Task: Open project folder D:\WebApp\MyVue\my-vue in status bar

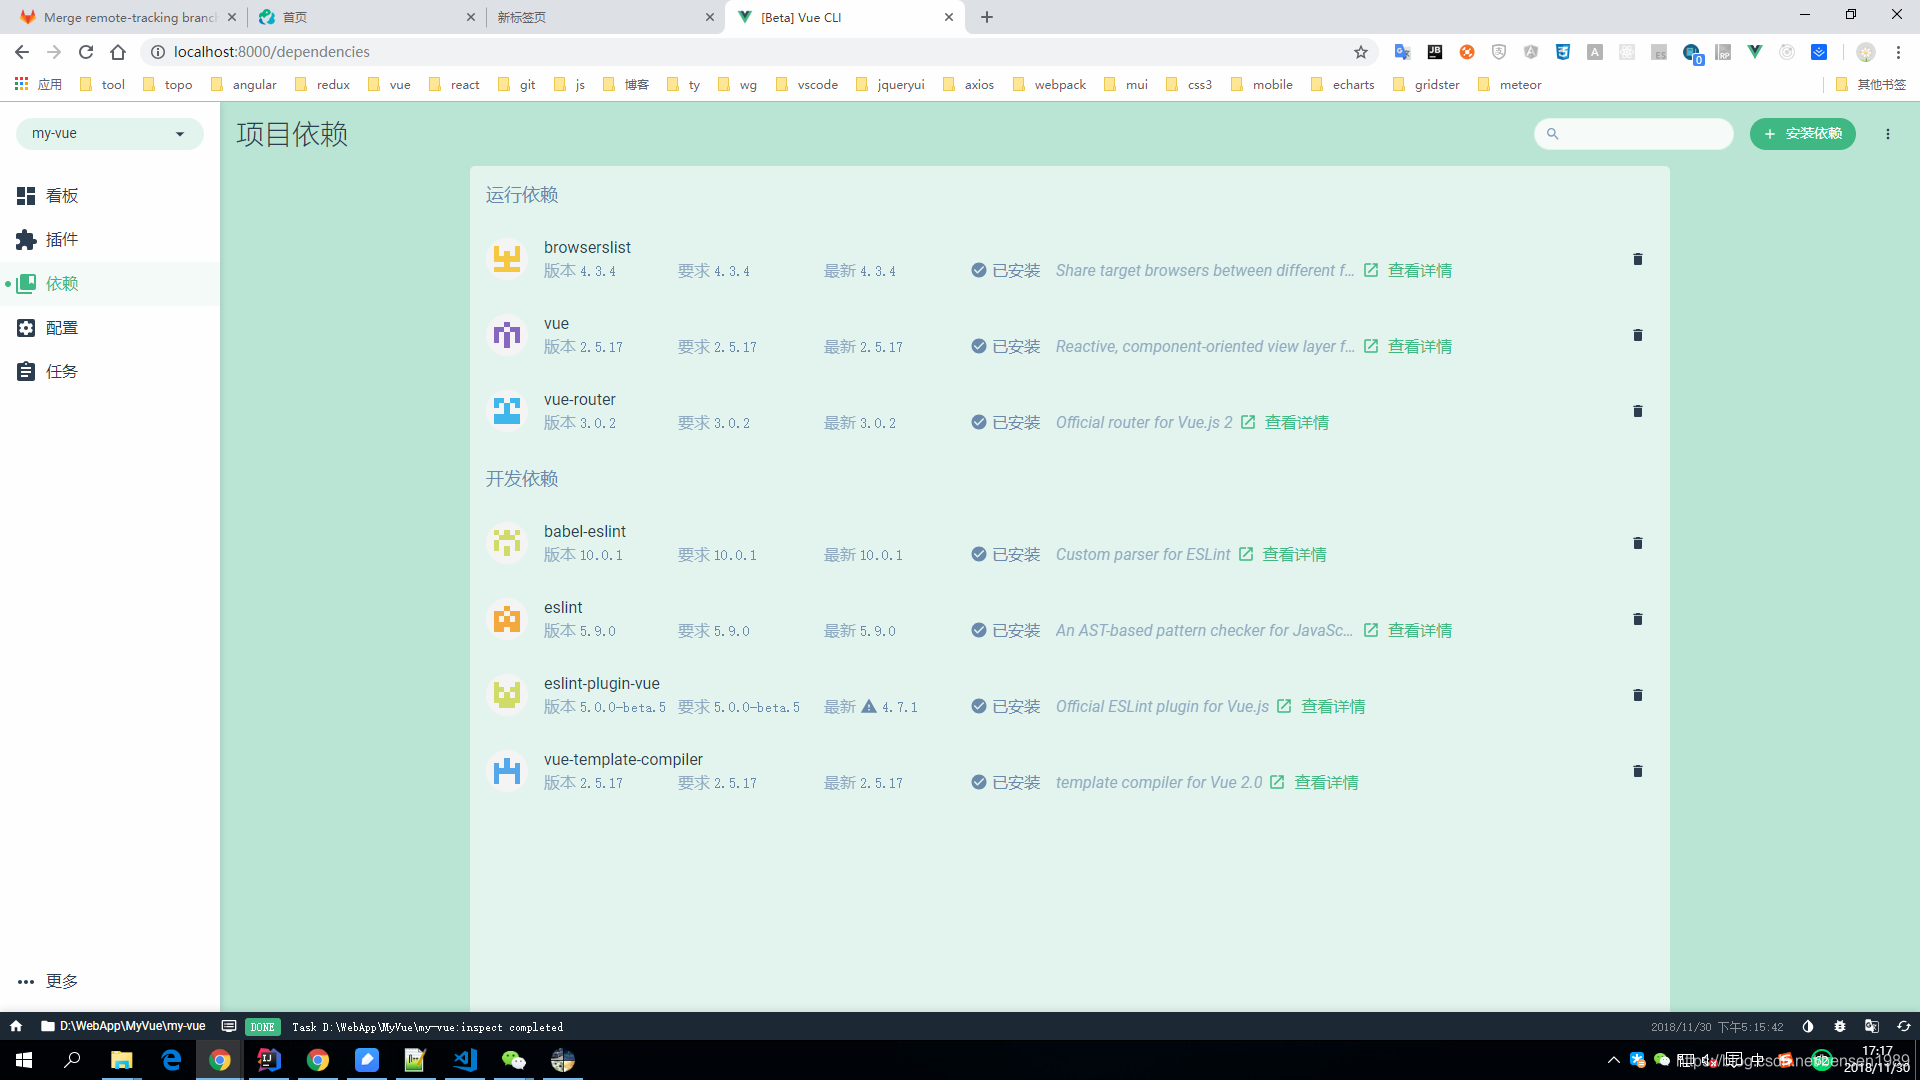Action: coord(123,1026)
